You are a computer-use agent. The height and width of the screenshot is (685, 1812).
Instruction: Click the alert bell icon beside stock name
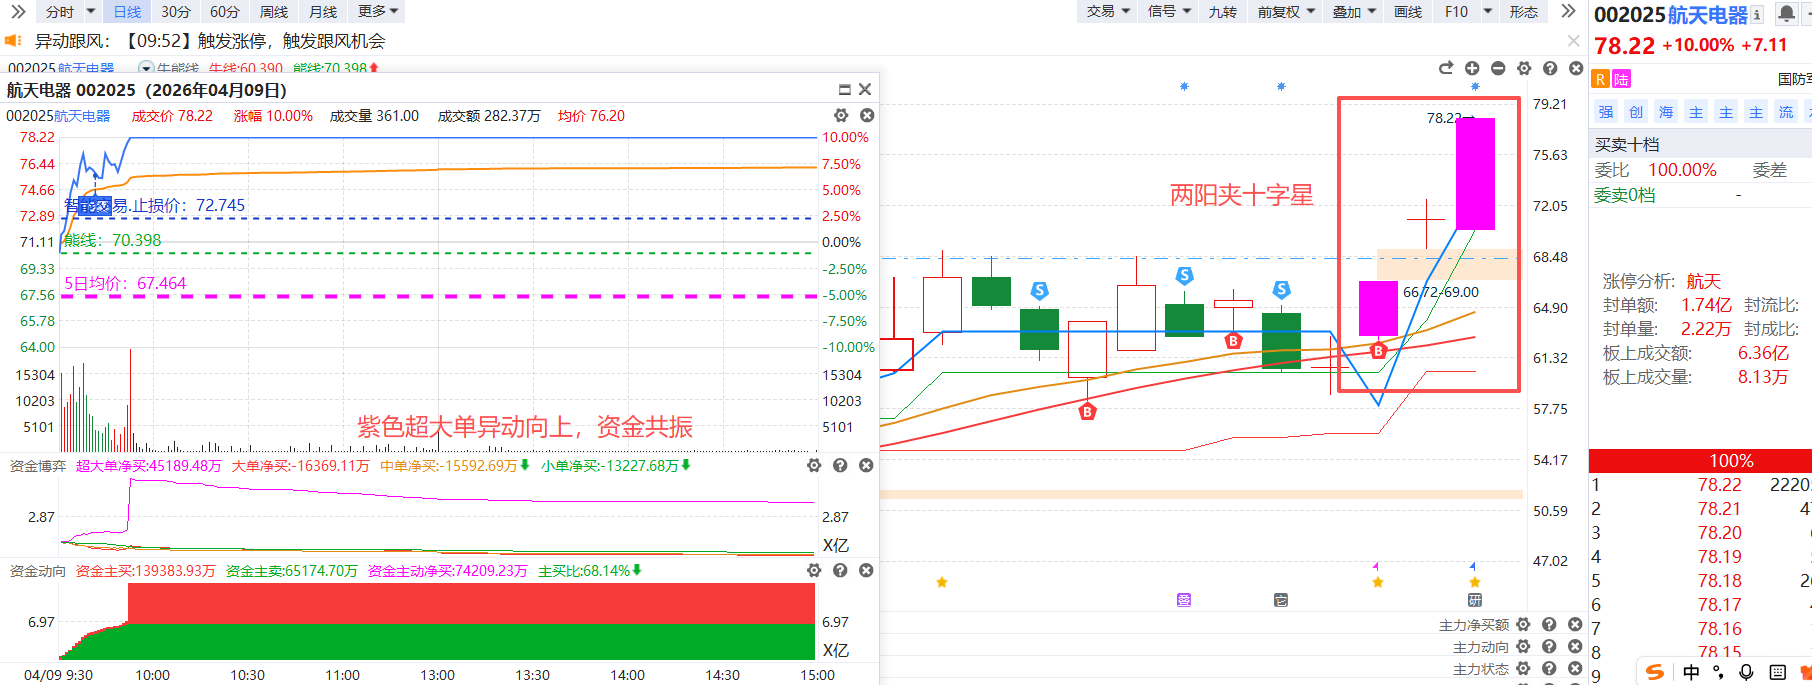(x=1786, y=14)
